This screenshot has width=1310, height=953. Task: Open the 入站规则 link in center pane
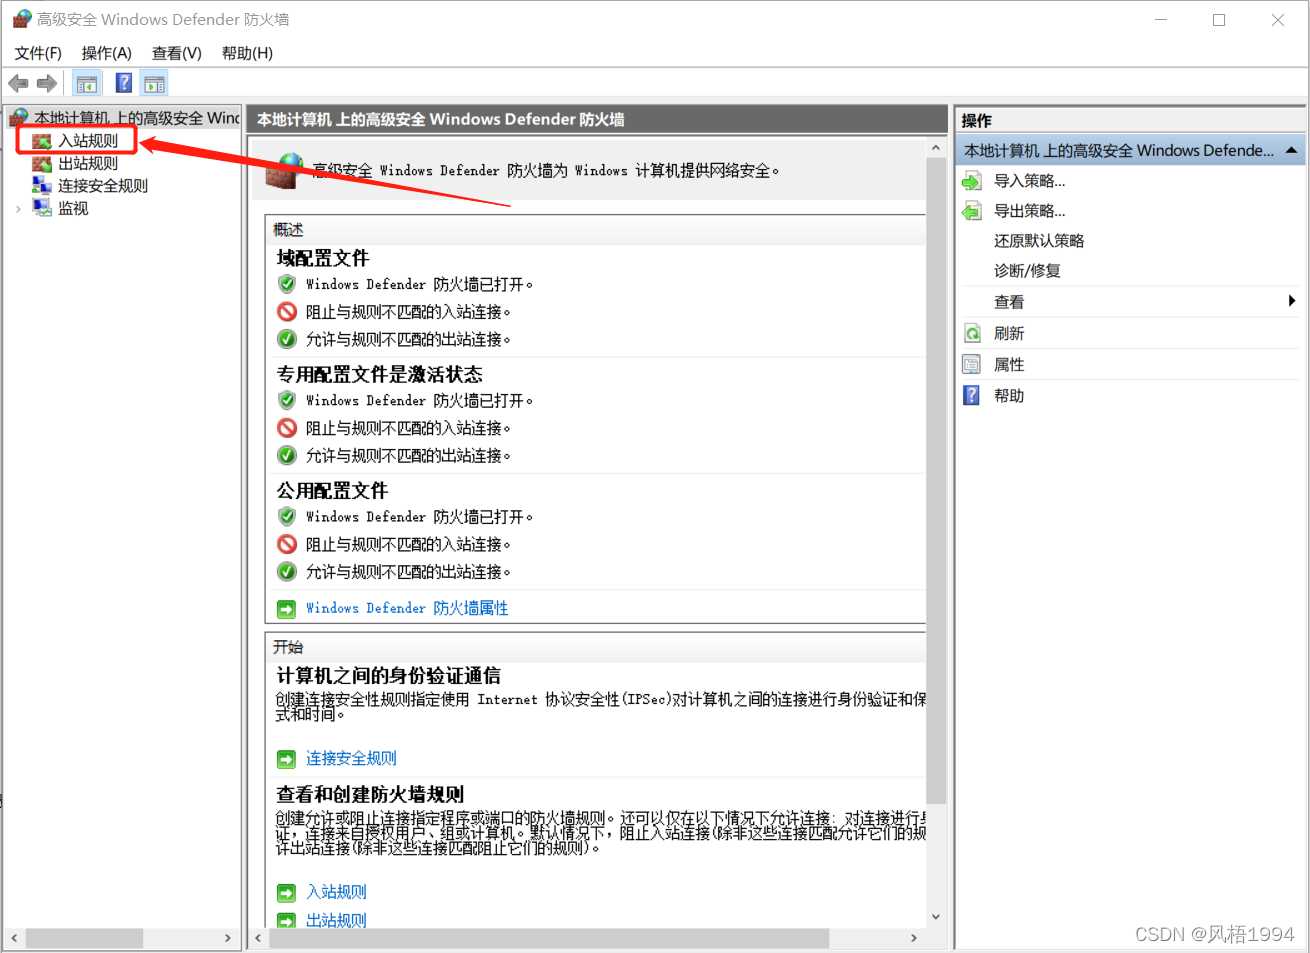[x=336, y=892]
